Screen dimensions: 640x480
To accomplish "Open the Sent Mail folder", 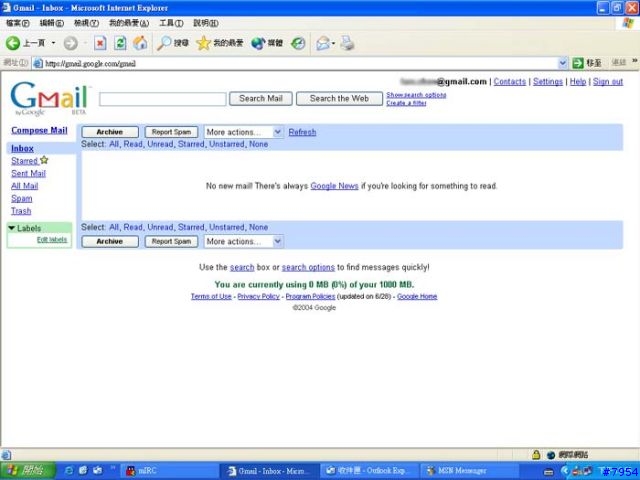I will 29,173.
